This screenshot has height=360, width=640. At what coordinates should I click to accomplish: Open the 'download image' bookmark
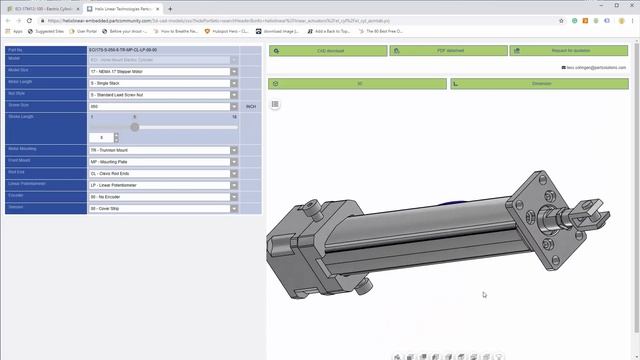pyautogui.click(x=278, y=31)
